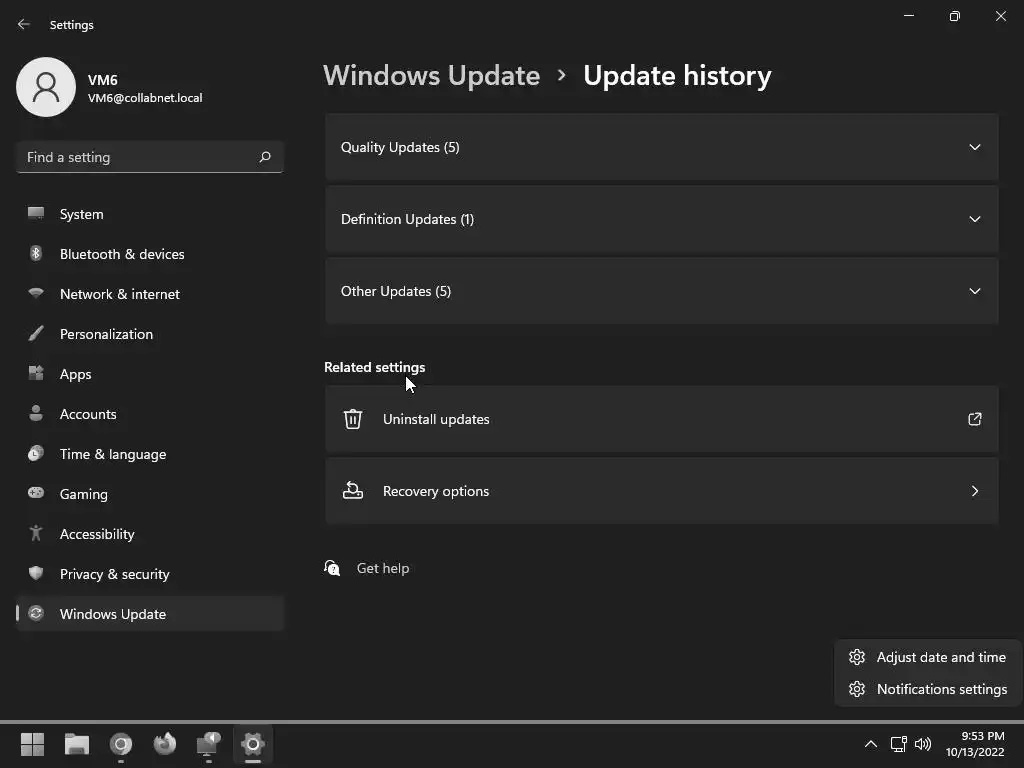Open Network & internet settings

pos(150,294)
